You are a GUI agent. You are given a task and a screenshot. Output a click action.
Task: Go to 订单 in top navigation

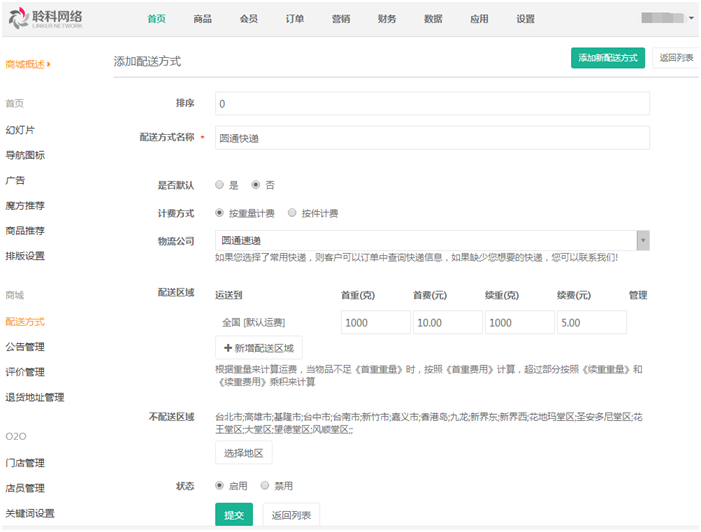(294, 19)
